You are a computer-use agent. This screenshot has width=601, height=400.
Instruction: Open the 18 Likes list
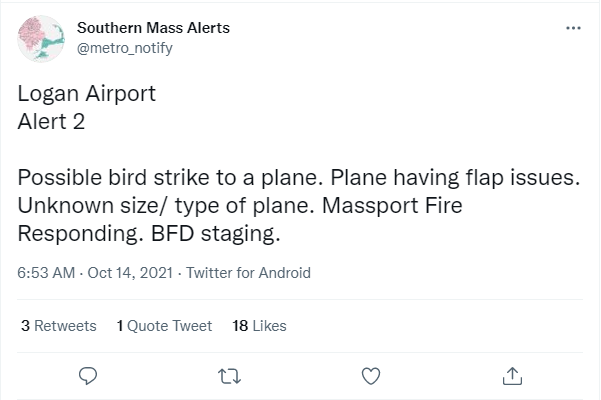259,326
